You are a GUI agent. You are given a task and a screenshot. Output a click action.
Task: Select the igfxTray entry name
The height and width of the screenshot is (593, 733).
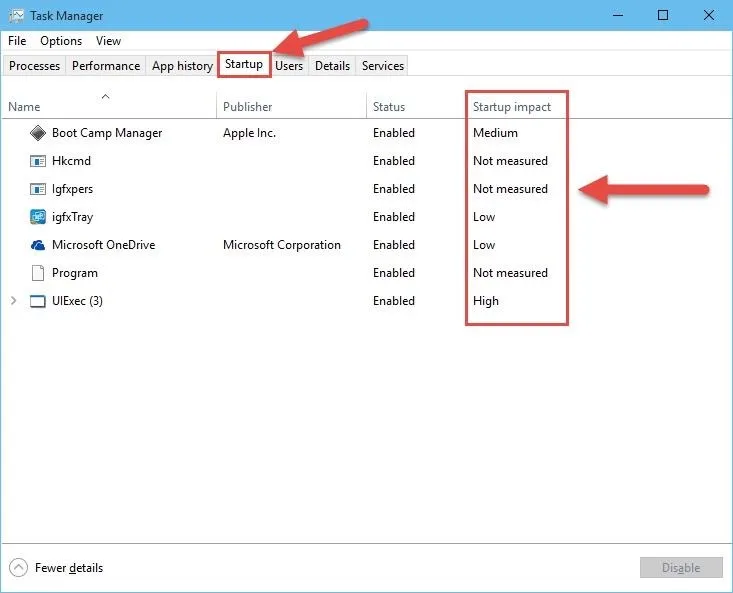point(72,217)
